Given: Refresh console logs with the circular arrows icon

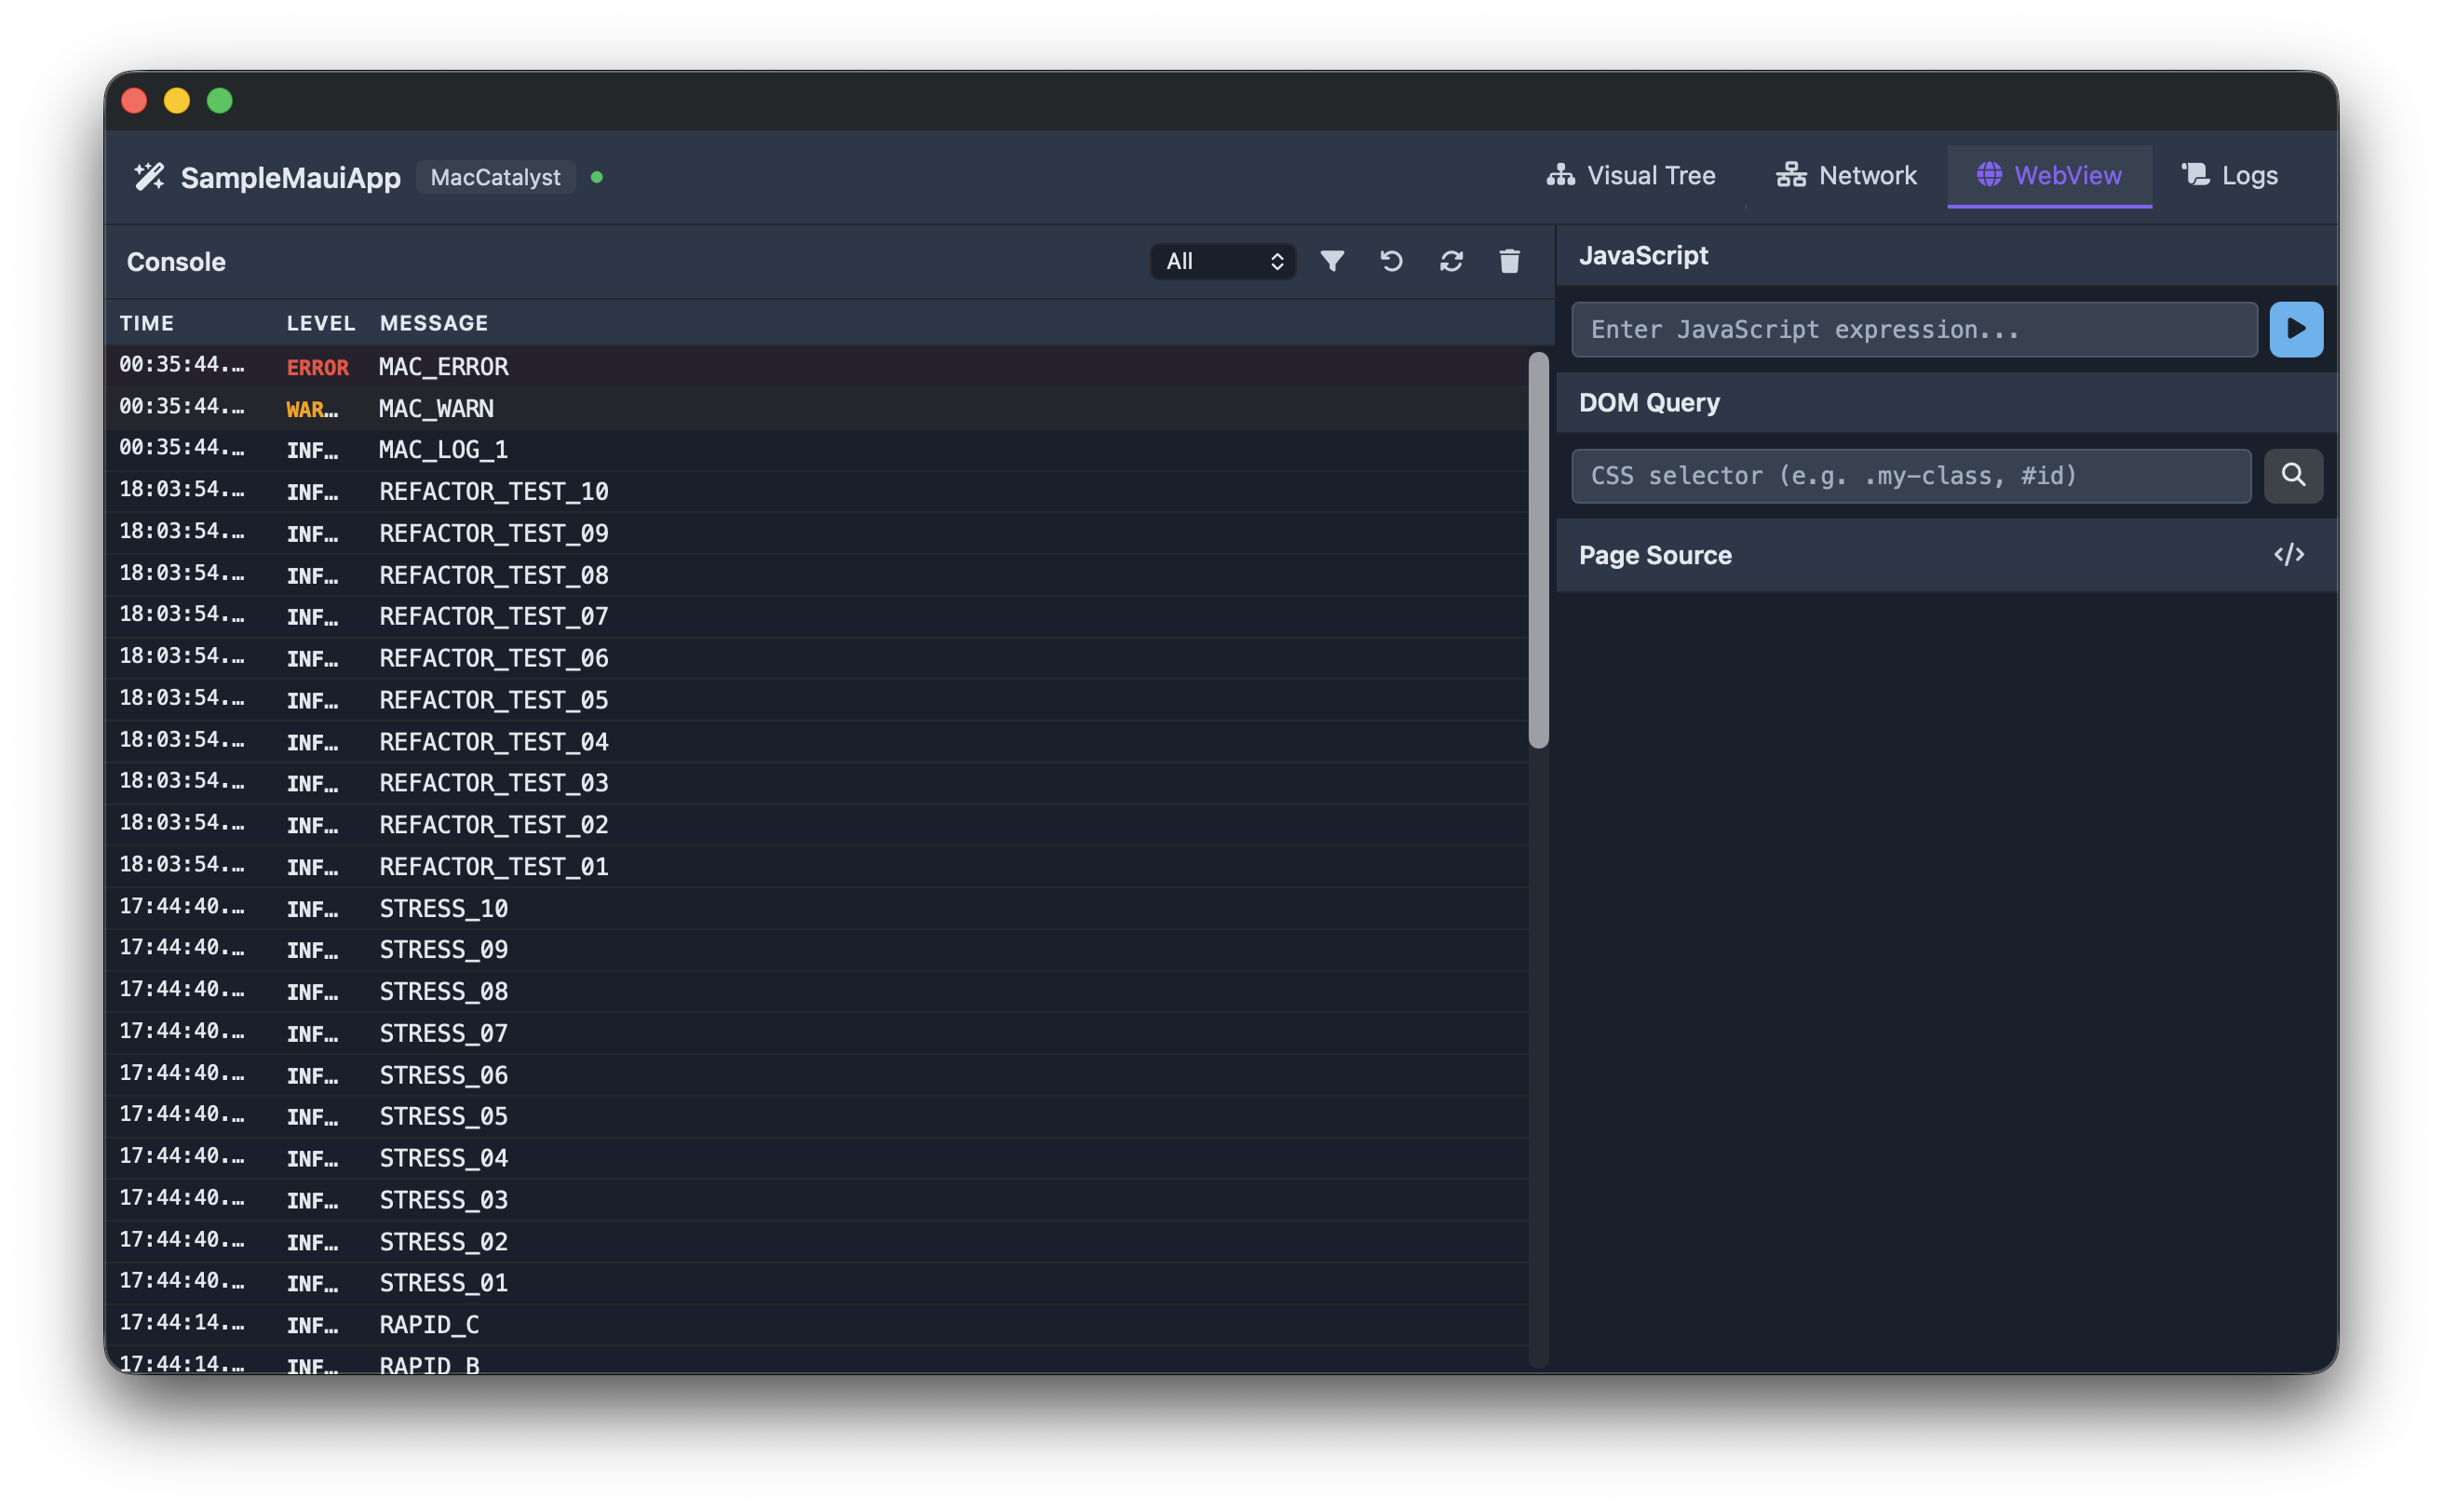Looking at the screenshot, I should tap(1451, 261).
